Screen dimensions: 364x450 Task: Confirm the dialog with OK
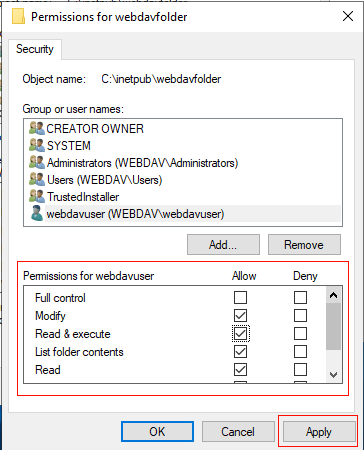[157, 432]
